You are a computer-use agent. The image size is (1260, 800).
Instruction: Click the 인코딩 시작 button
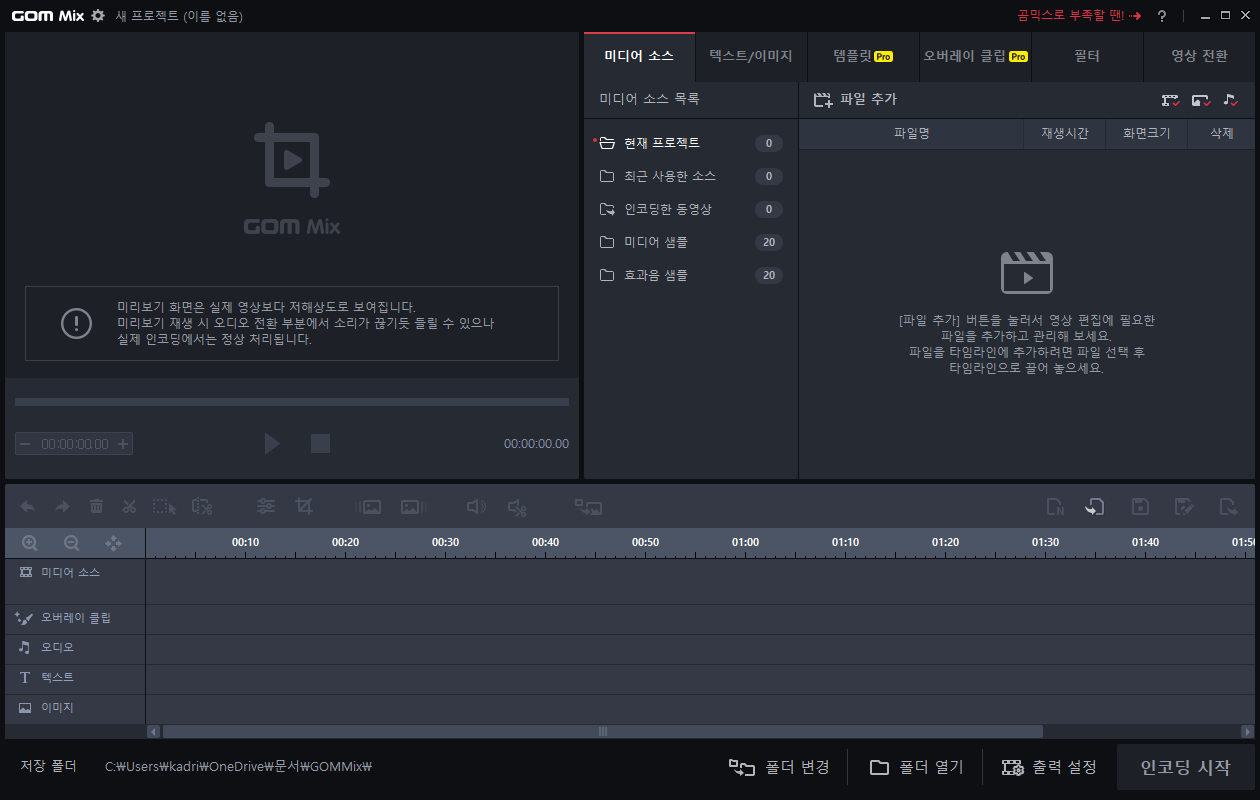(x=1186, y=767)
